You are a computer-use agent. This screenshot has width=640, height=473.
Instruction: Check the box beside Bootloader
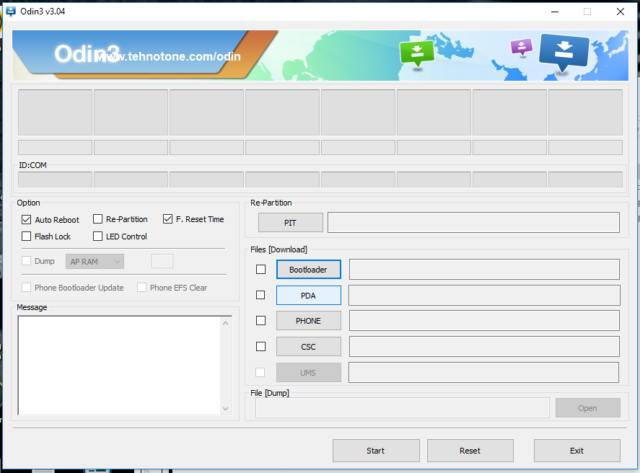coord(261,269)
